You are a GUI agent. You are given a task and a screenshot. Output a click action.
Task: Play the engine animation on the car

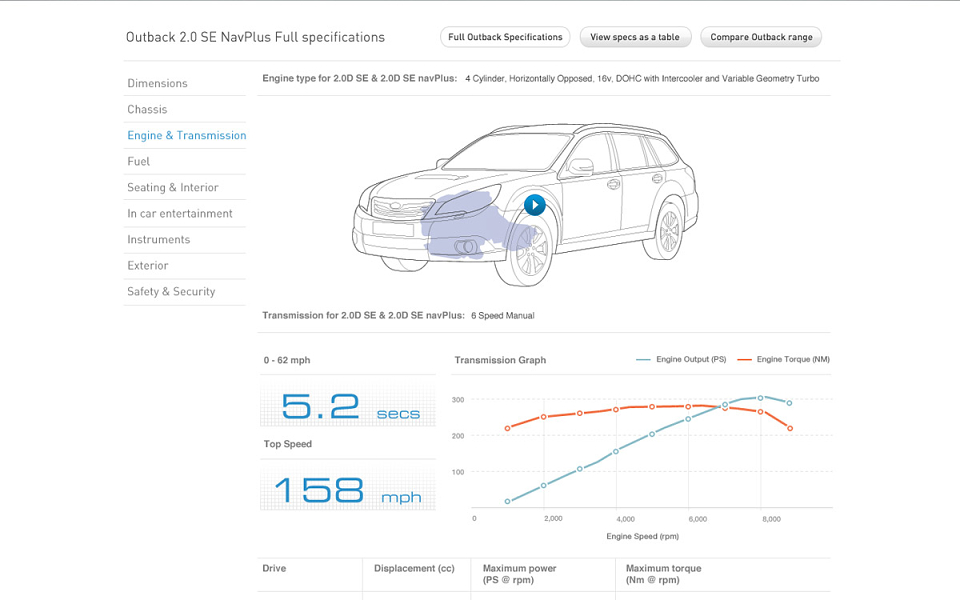tap(534, 205)
